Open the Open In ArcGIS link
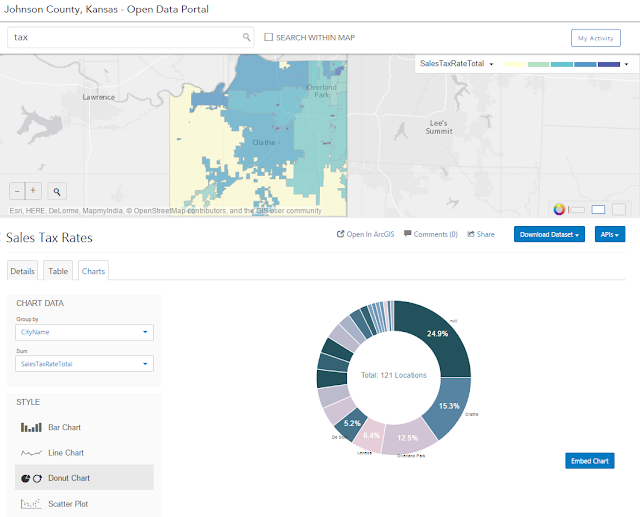The height and width of the screenshot is (517, 640). 366,234
